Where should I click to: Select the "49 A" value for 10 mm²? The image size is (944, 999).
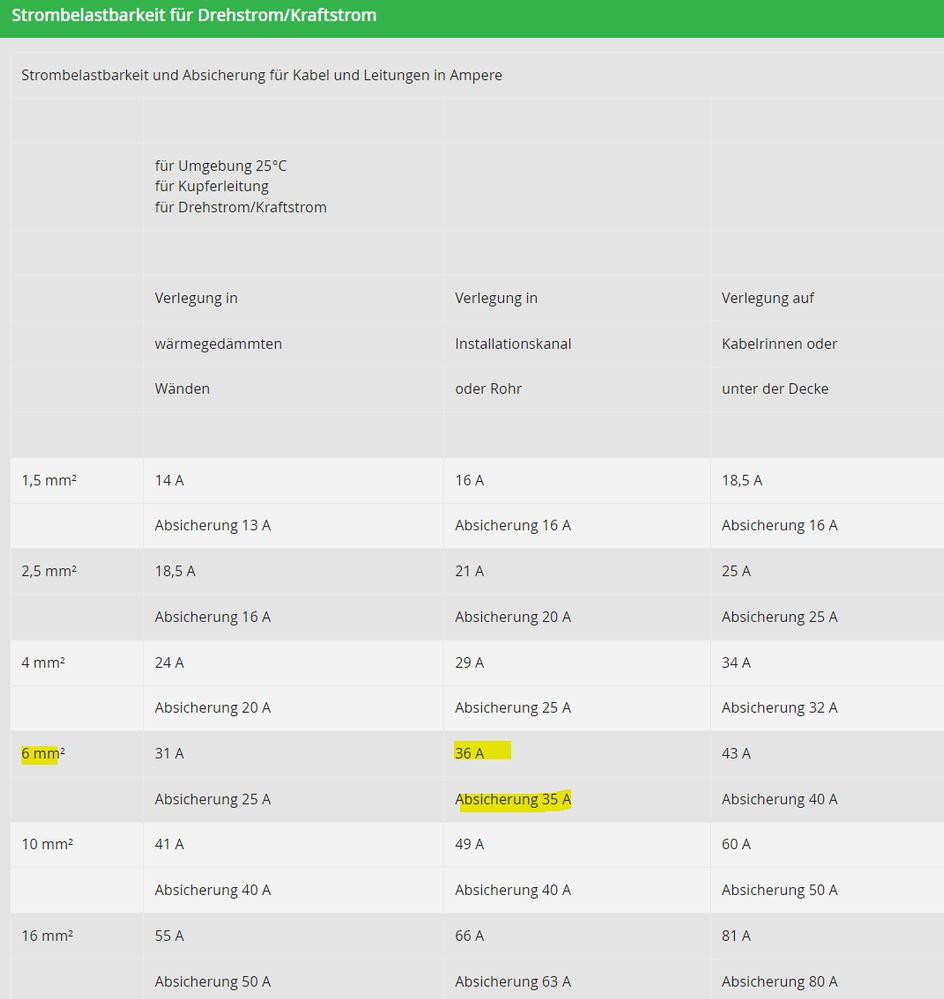470,844
